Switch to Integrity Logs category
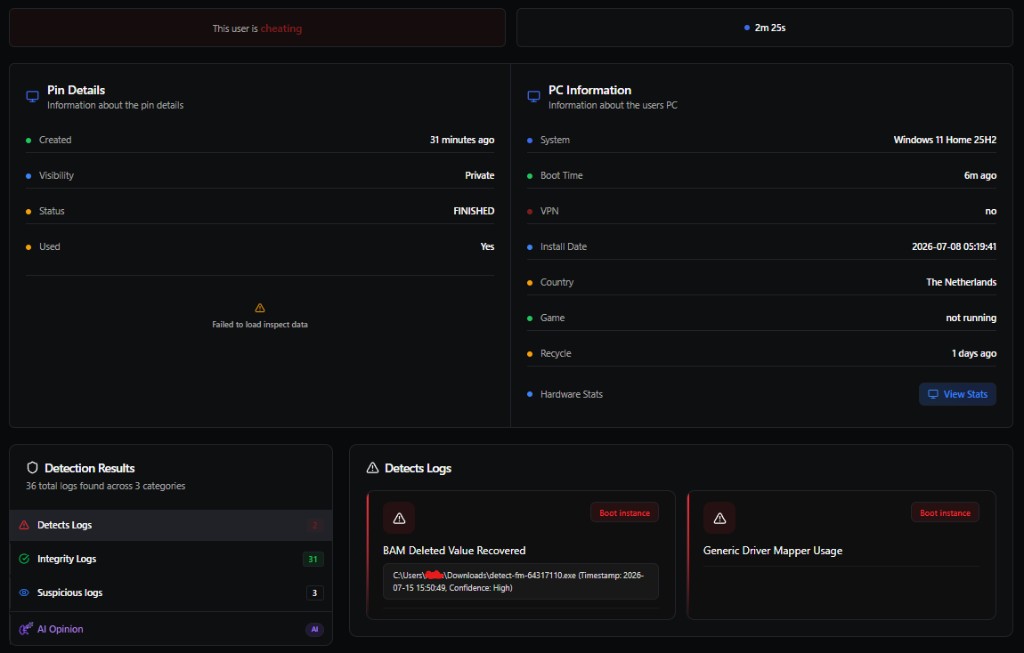This screenshot has width=1024, height=653. click(171, 559)
